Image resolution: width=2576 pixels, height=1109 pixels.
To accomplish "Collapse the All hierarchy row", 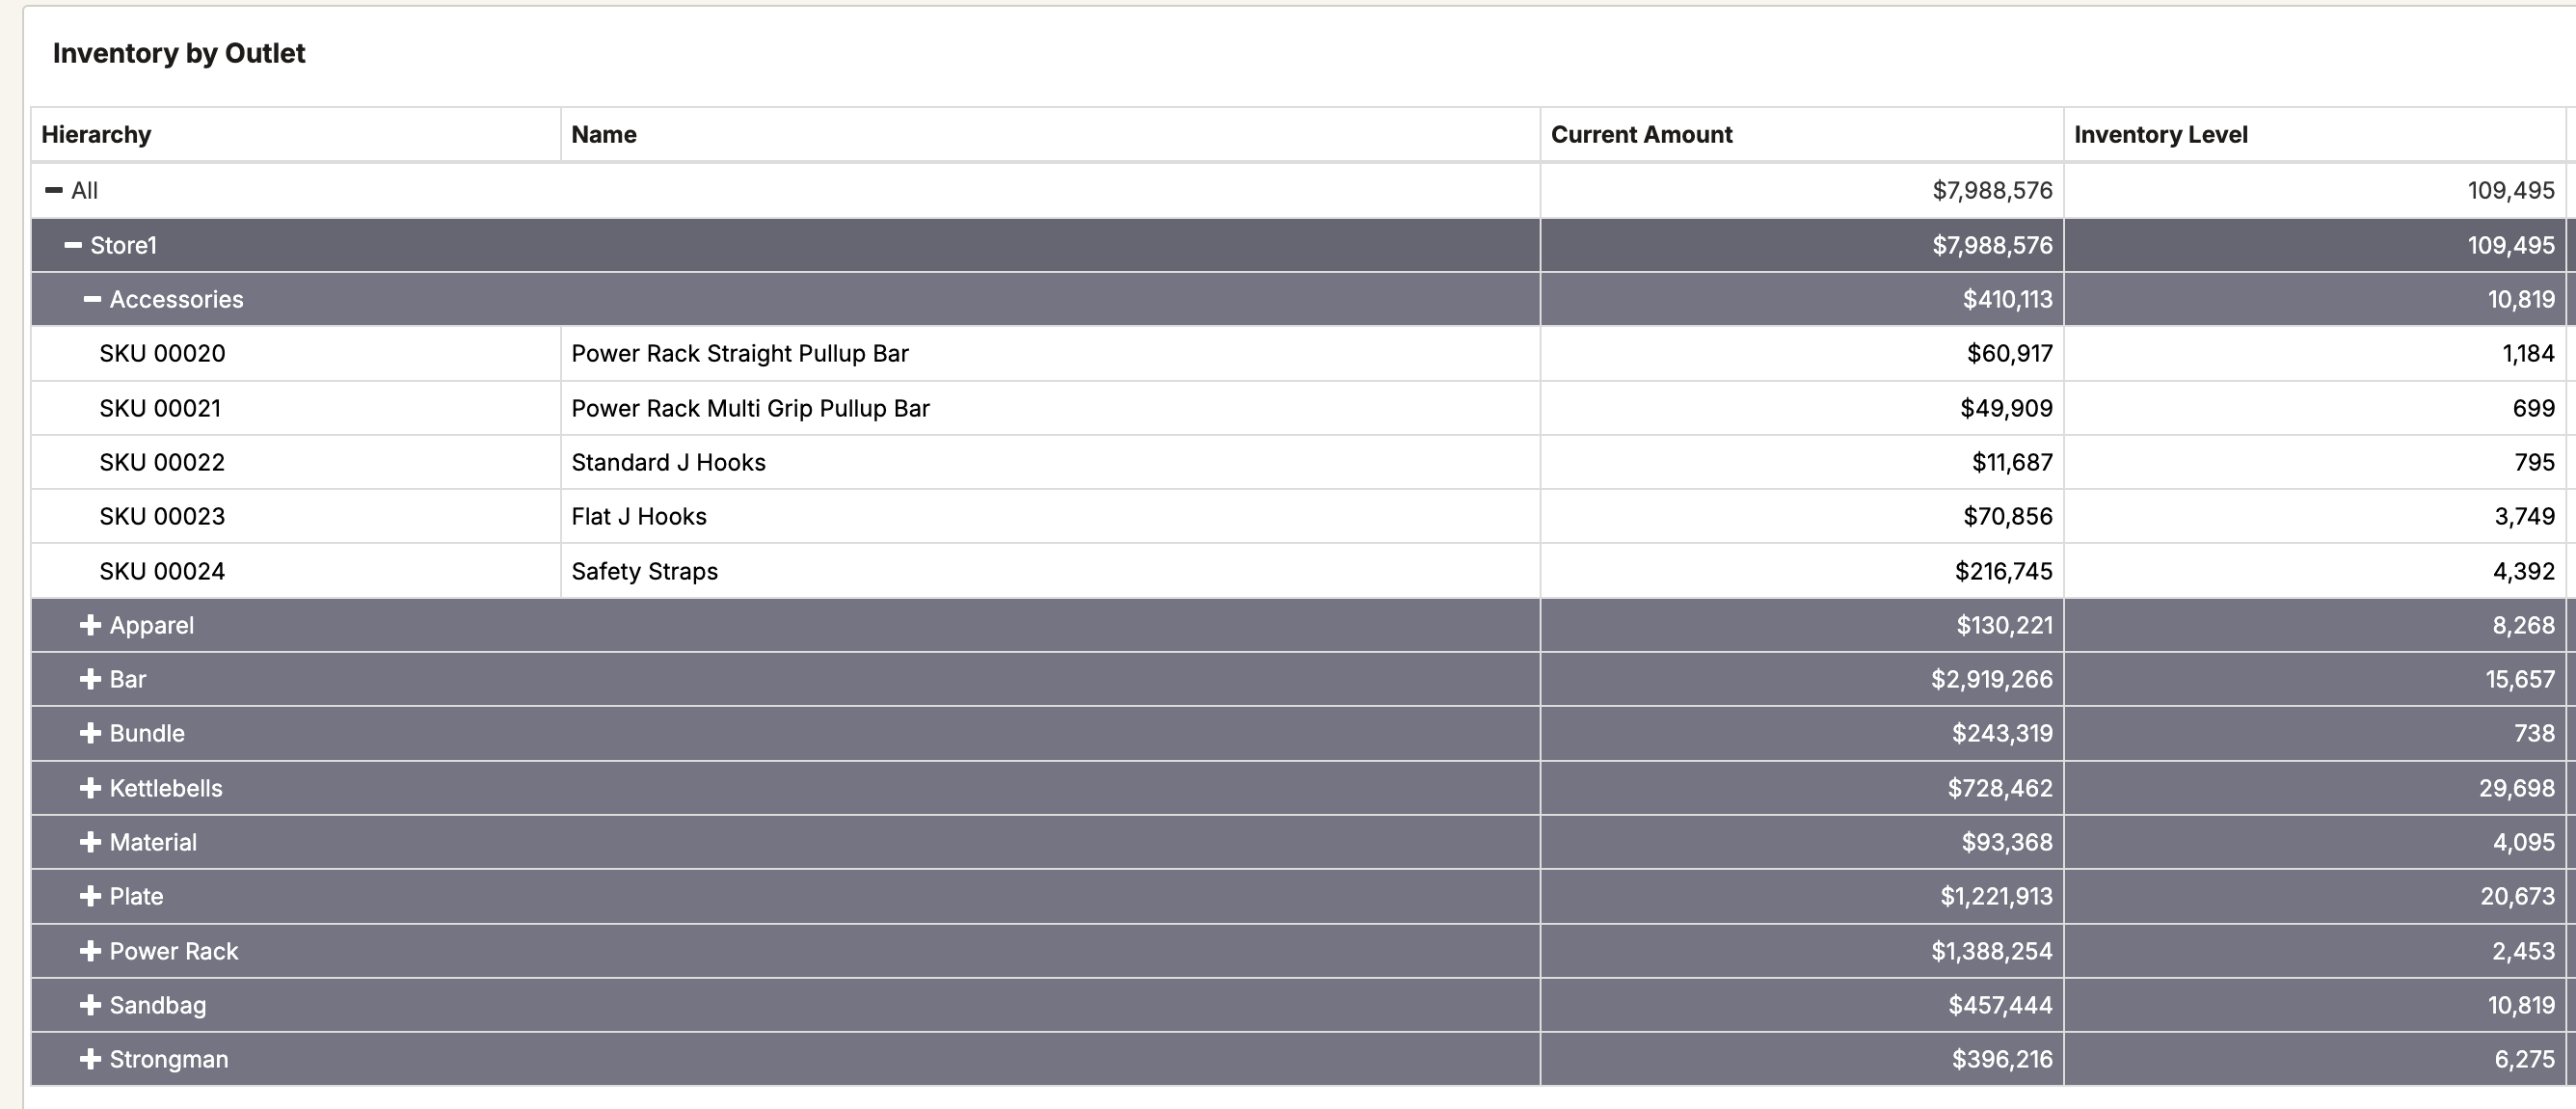I will click(x=54, y=190).
